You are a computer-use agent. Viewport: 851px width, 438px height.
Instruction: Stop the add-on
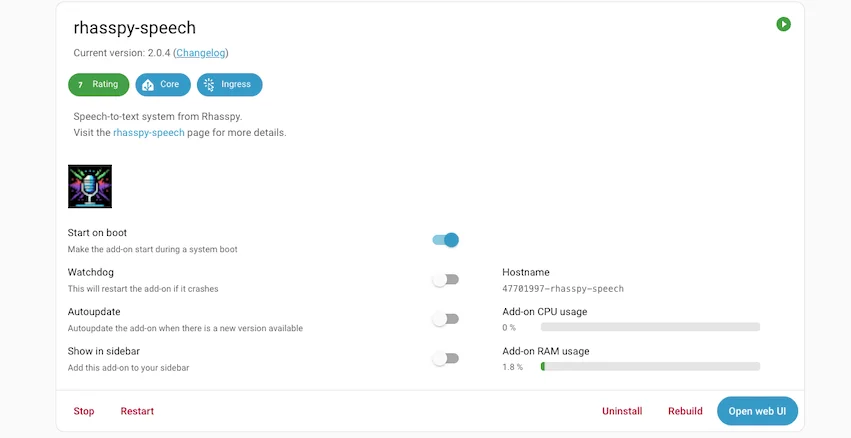[84, 411]
